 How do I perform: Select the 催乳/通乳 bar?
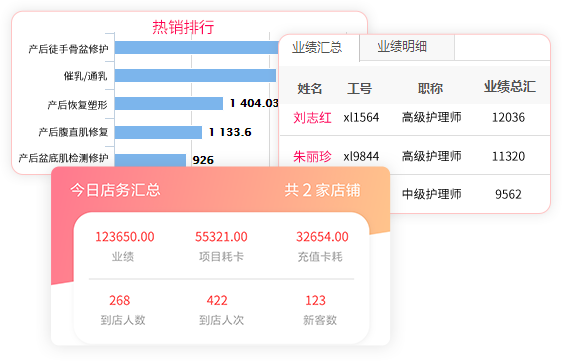click(195, 76)
